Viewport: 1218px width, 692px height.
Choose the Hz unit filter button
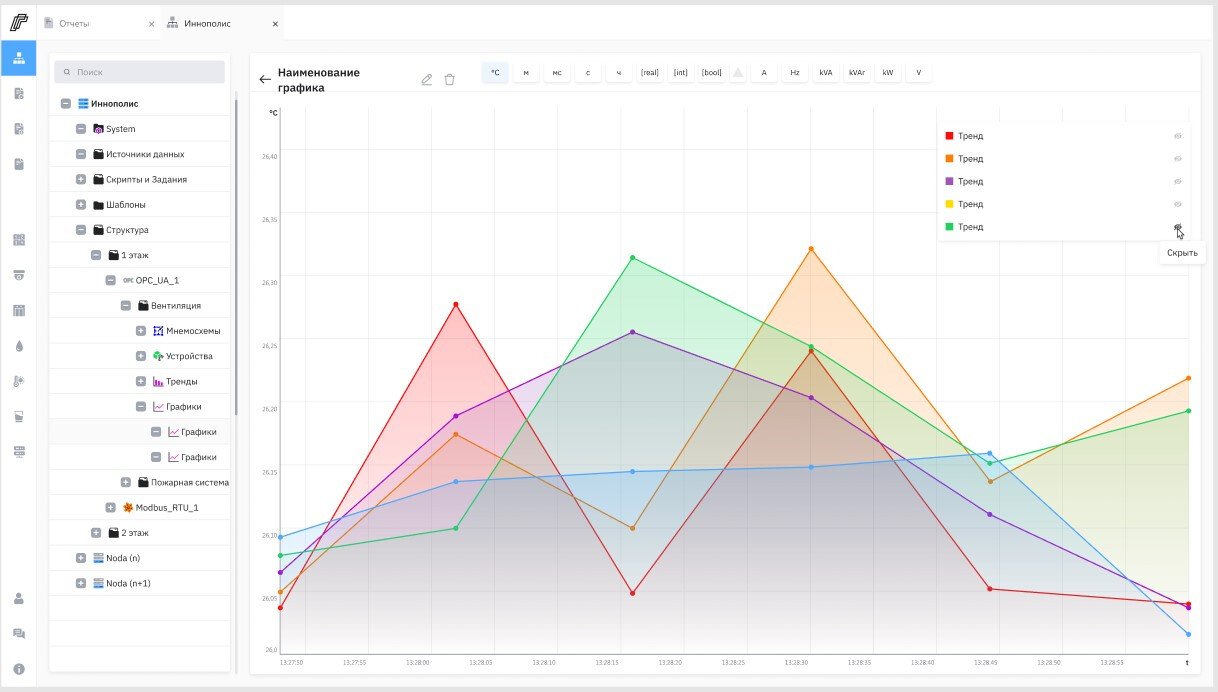point(795,73)
